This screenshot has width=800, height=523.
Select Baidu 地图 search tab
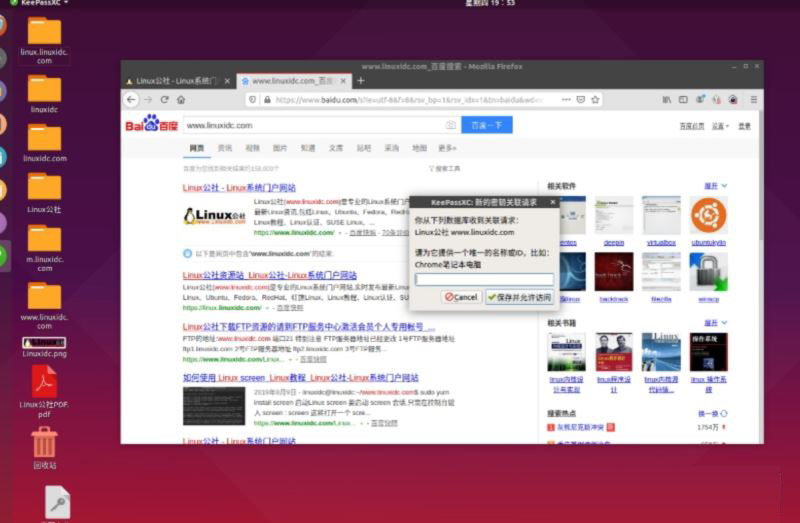[x=419, y=148]
